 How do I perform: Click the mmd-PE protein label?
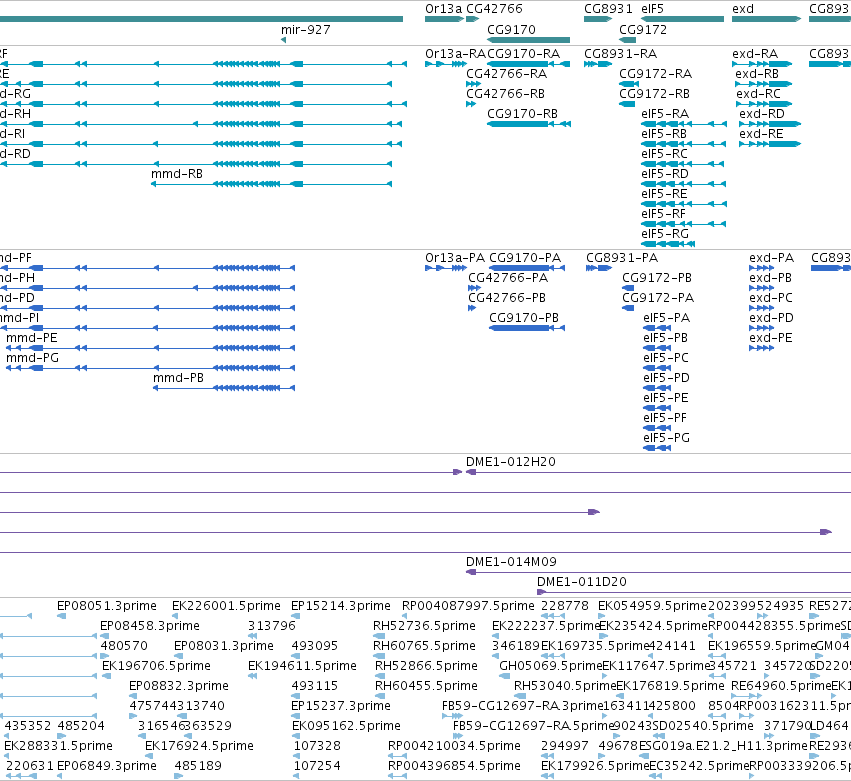(31, 338)
